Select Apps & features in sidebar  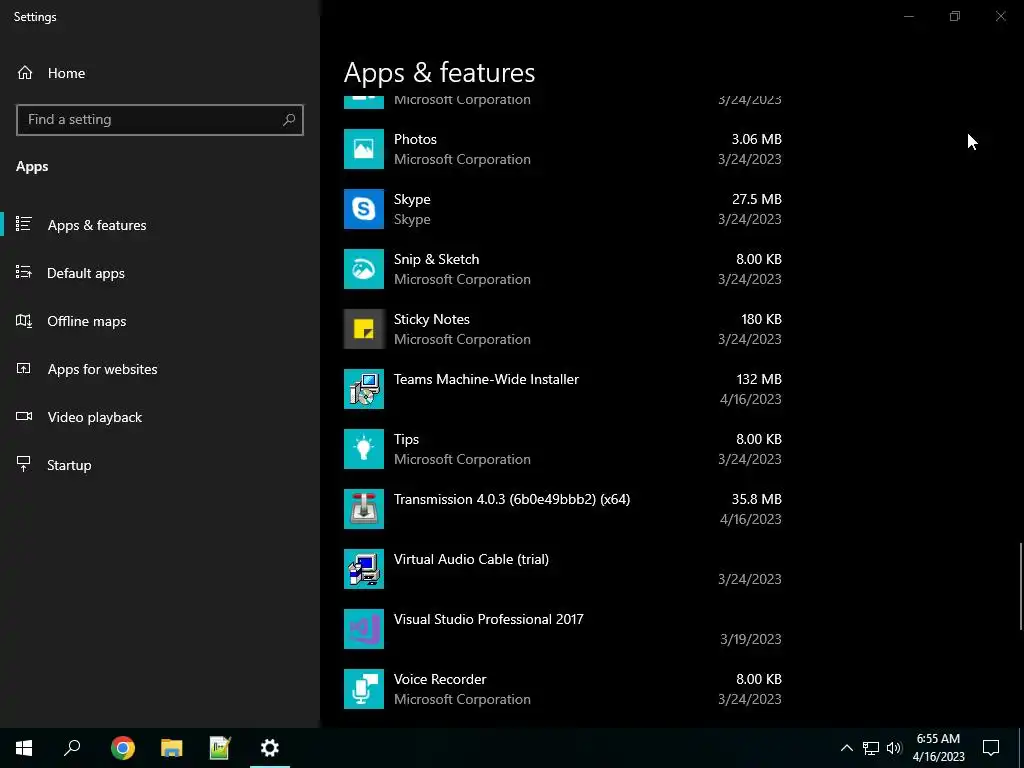coord(160,225)
